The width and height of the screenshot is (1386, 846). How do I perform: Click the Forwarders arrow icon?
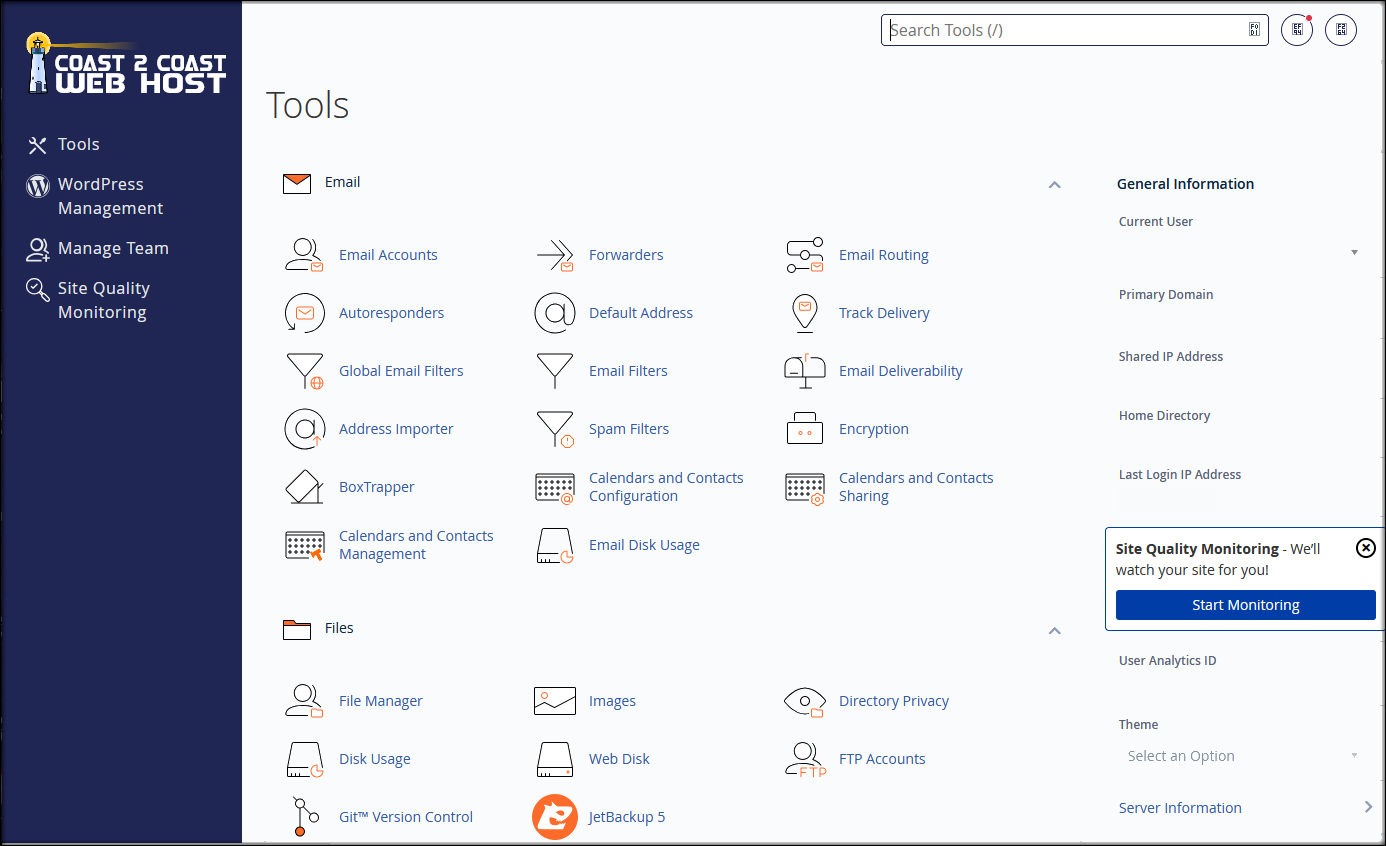554,255
